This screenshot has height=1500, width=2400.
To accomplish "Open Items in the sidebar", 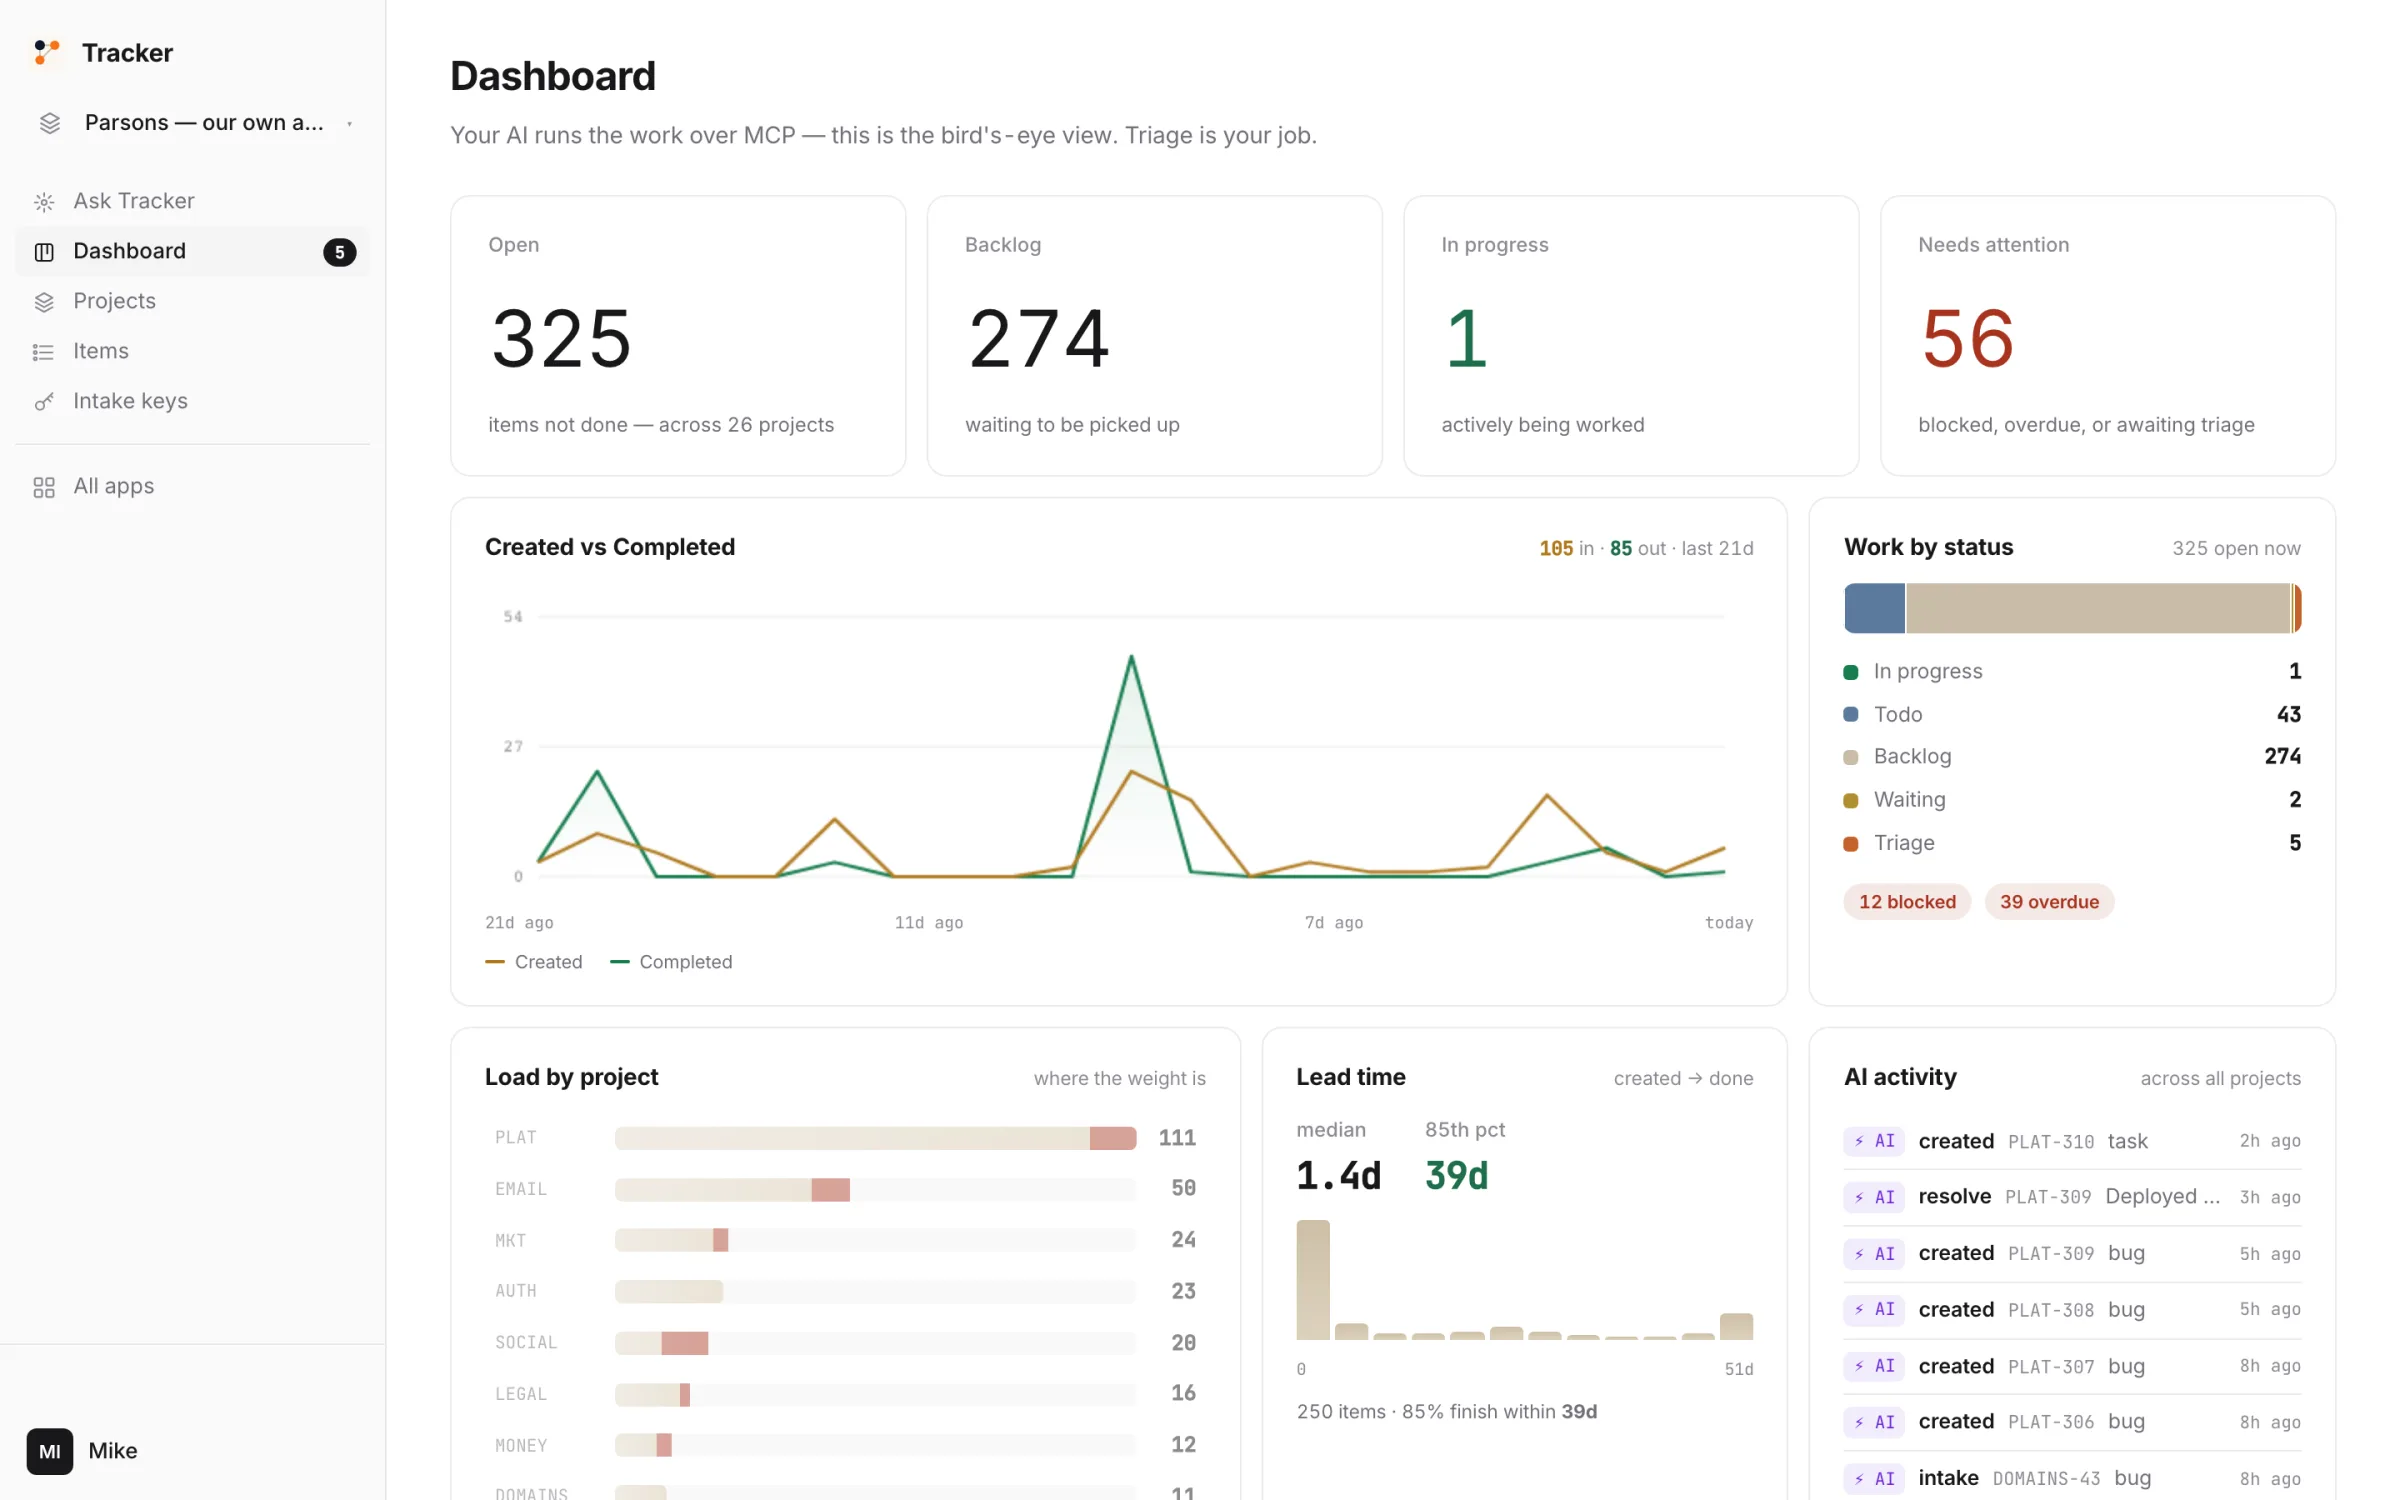I will 193,351.
